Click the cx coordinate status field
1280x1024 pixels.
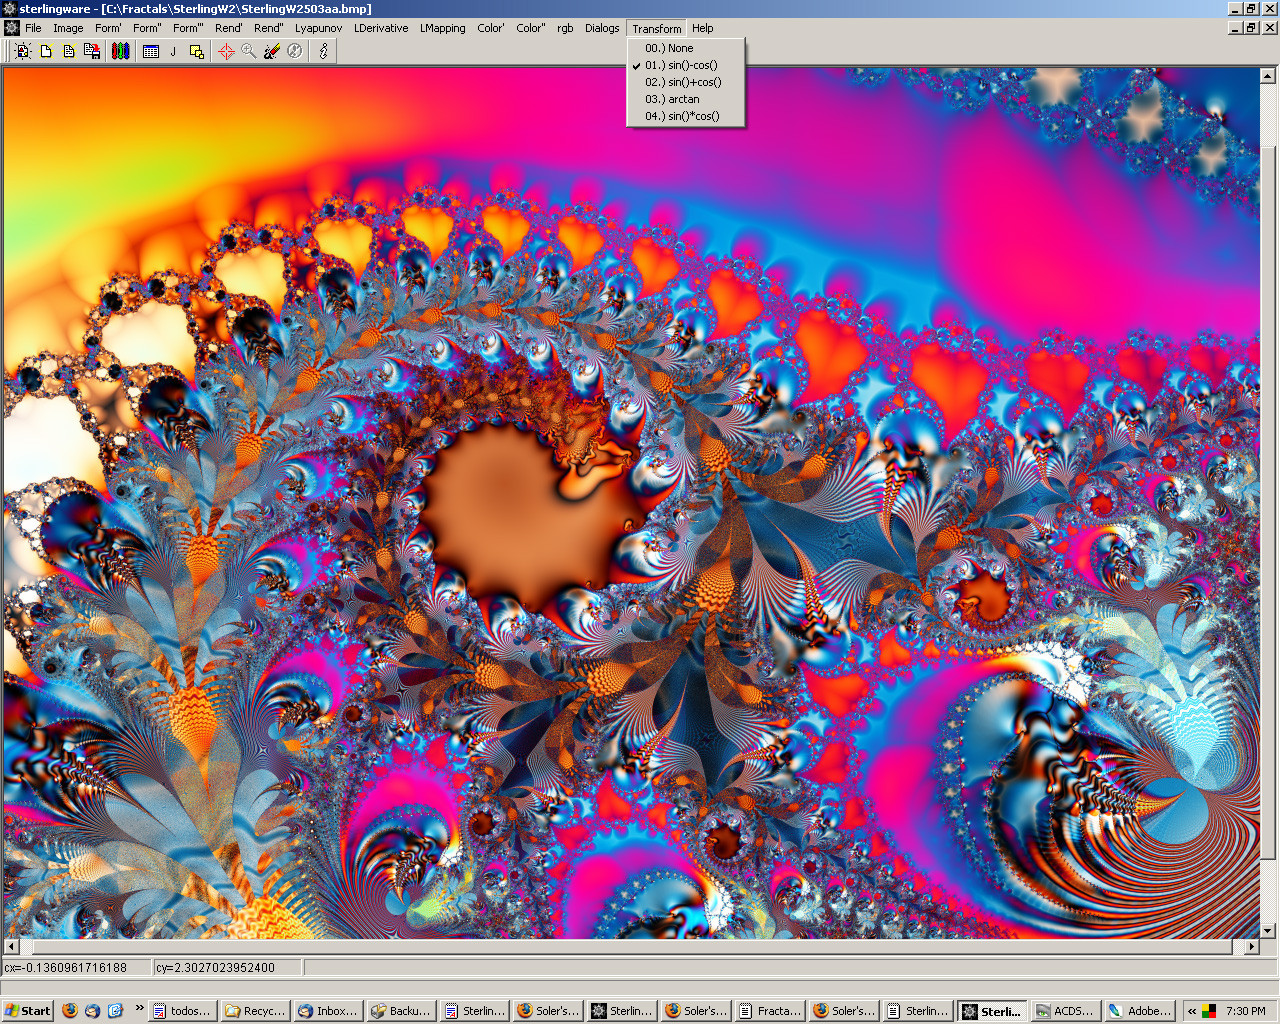coord(76,967)
